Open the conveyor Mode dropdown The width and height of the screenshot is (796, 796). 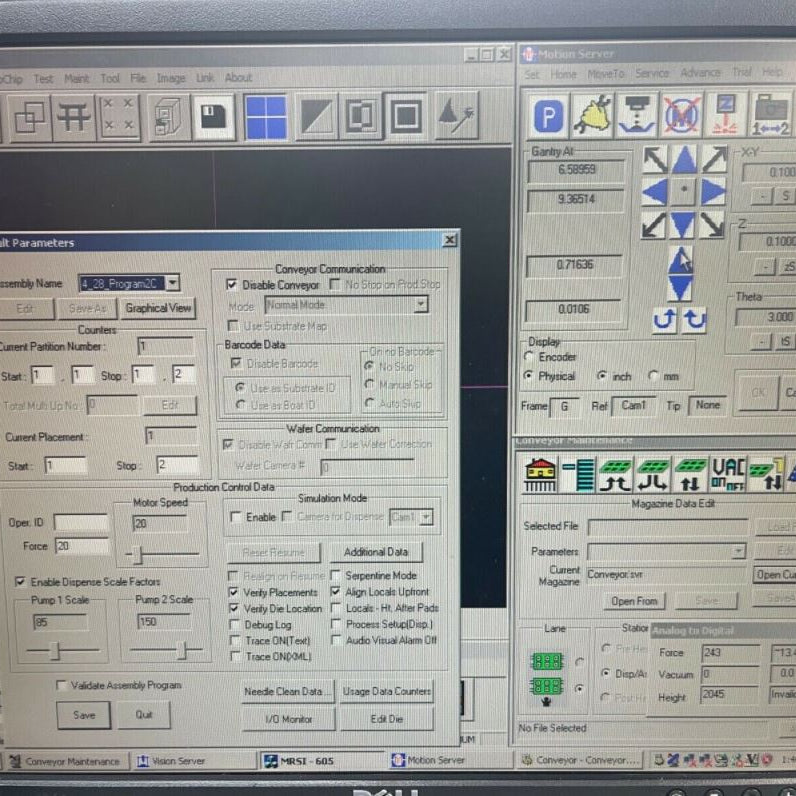(421, 305)
